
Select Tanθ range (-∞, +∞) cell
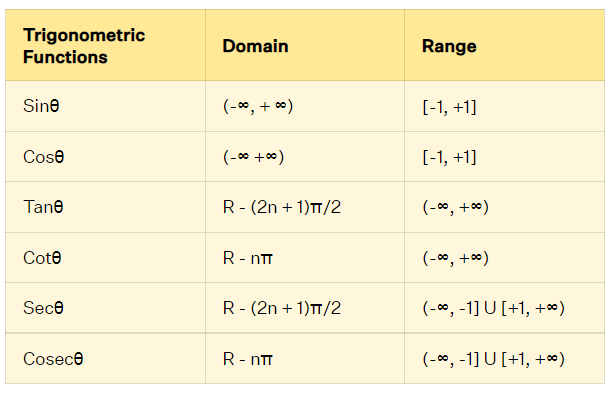[x=504, y=207]
